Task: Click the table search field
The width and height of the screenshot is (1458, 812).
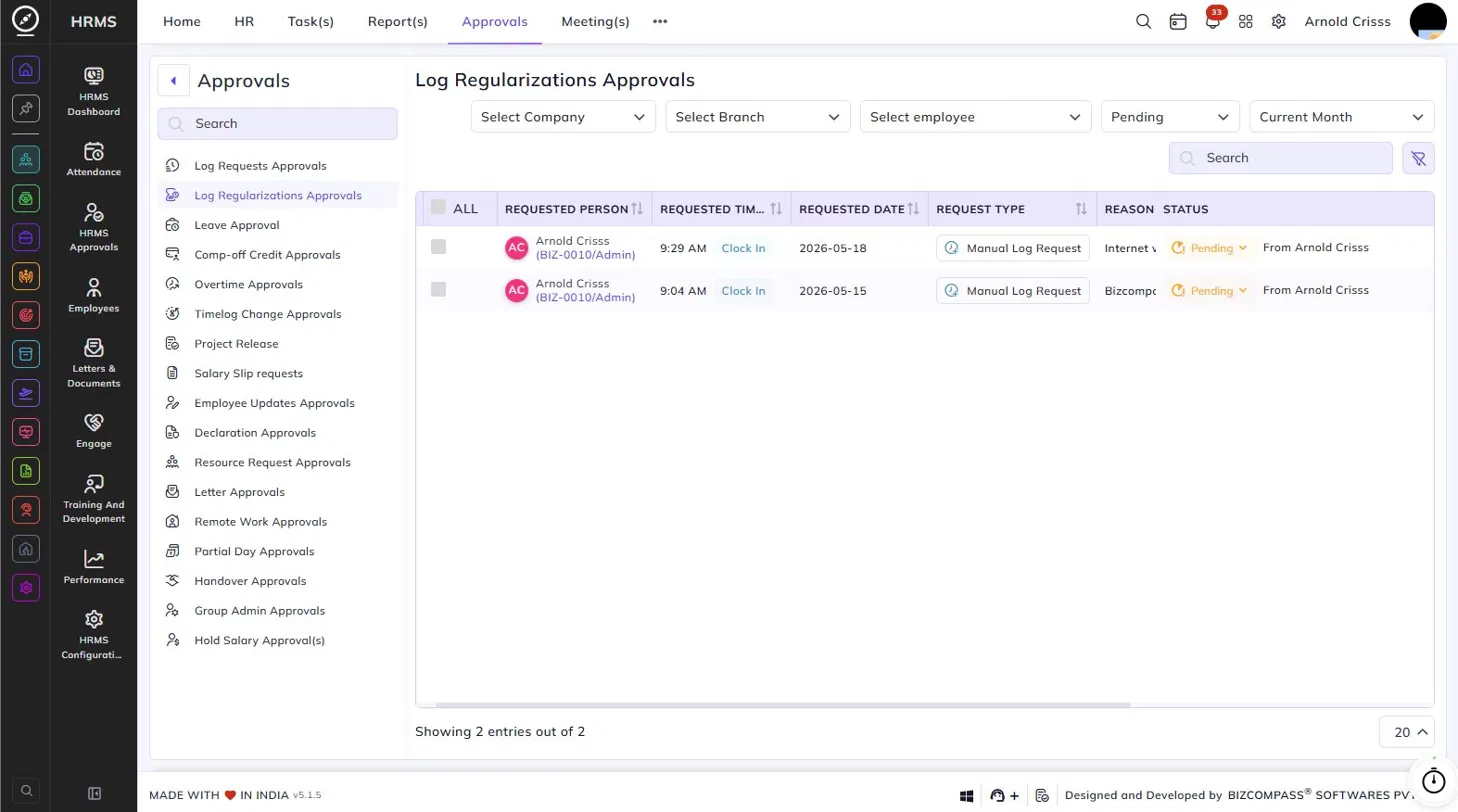Action: (x=1281, y=158)
